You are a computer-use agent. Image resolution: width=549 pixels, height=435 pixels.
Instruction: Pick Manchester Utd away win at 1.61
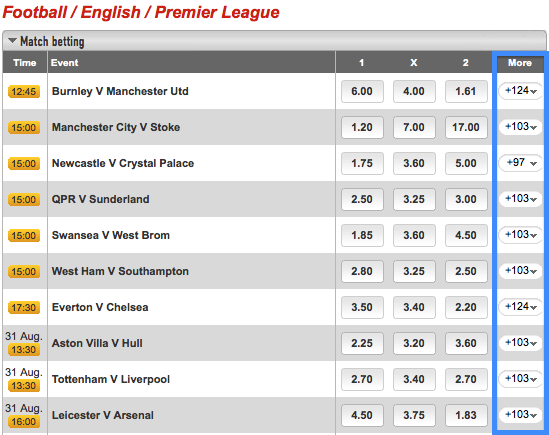tap(466, 91)
